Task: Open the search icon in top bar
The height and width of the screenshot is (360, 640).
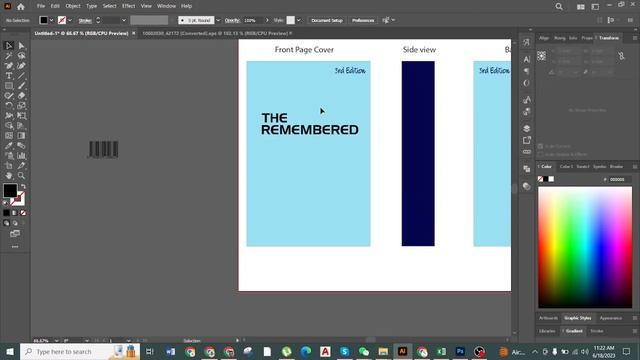Action: (559, 7)
